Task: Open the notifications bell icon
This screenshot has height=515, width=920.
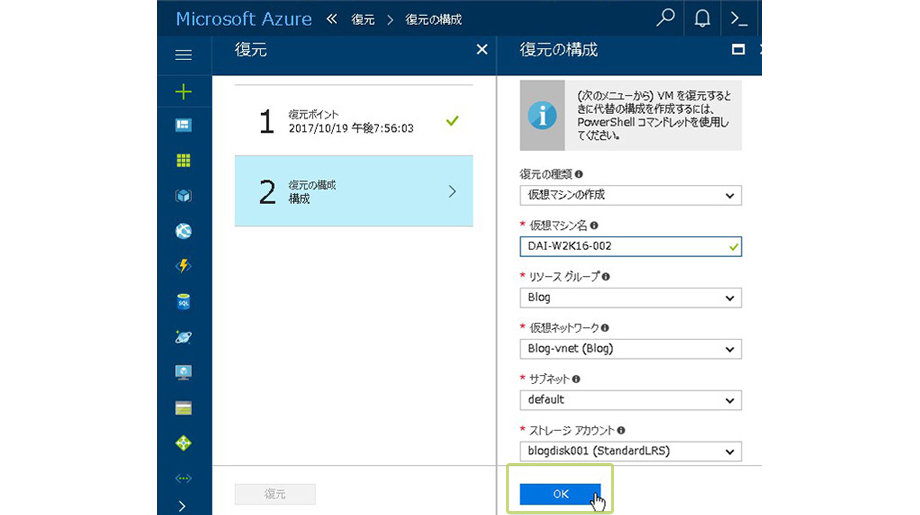Action: (703, 19)
